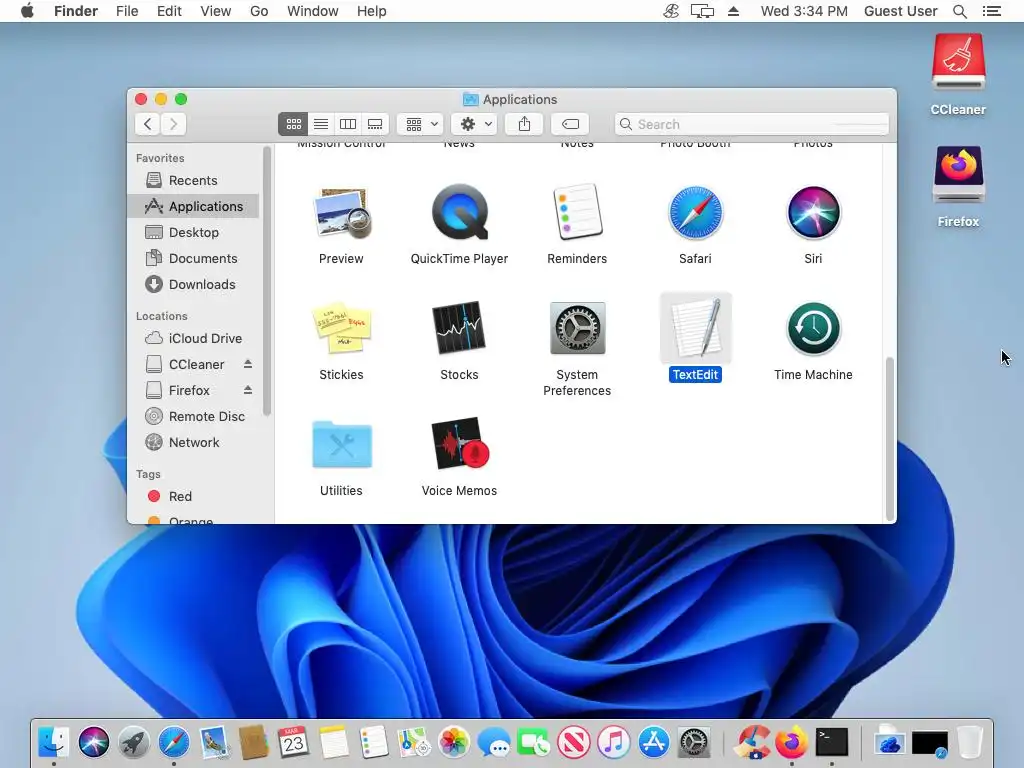Open Documents from the sidebar
The height and width of the screenshot is (768, 1024).
[x=194, y=259]
